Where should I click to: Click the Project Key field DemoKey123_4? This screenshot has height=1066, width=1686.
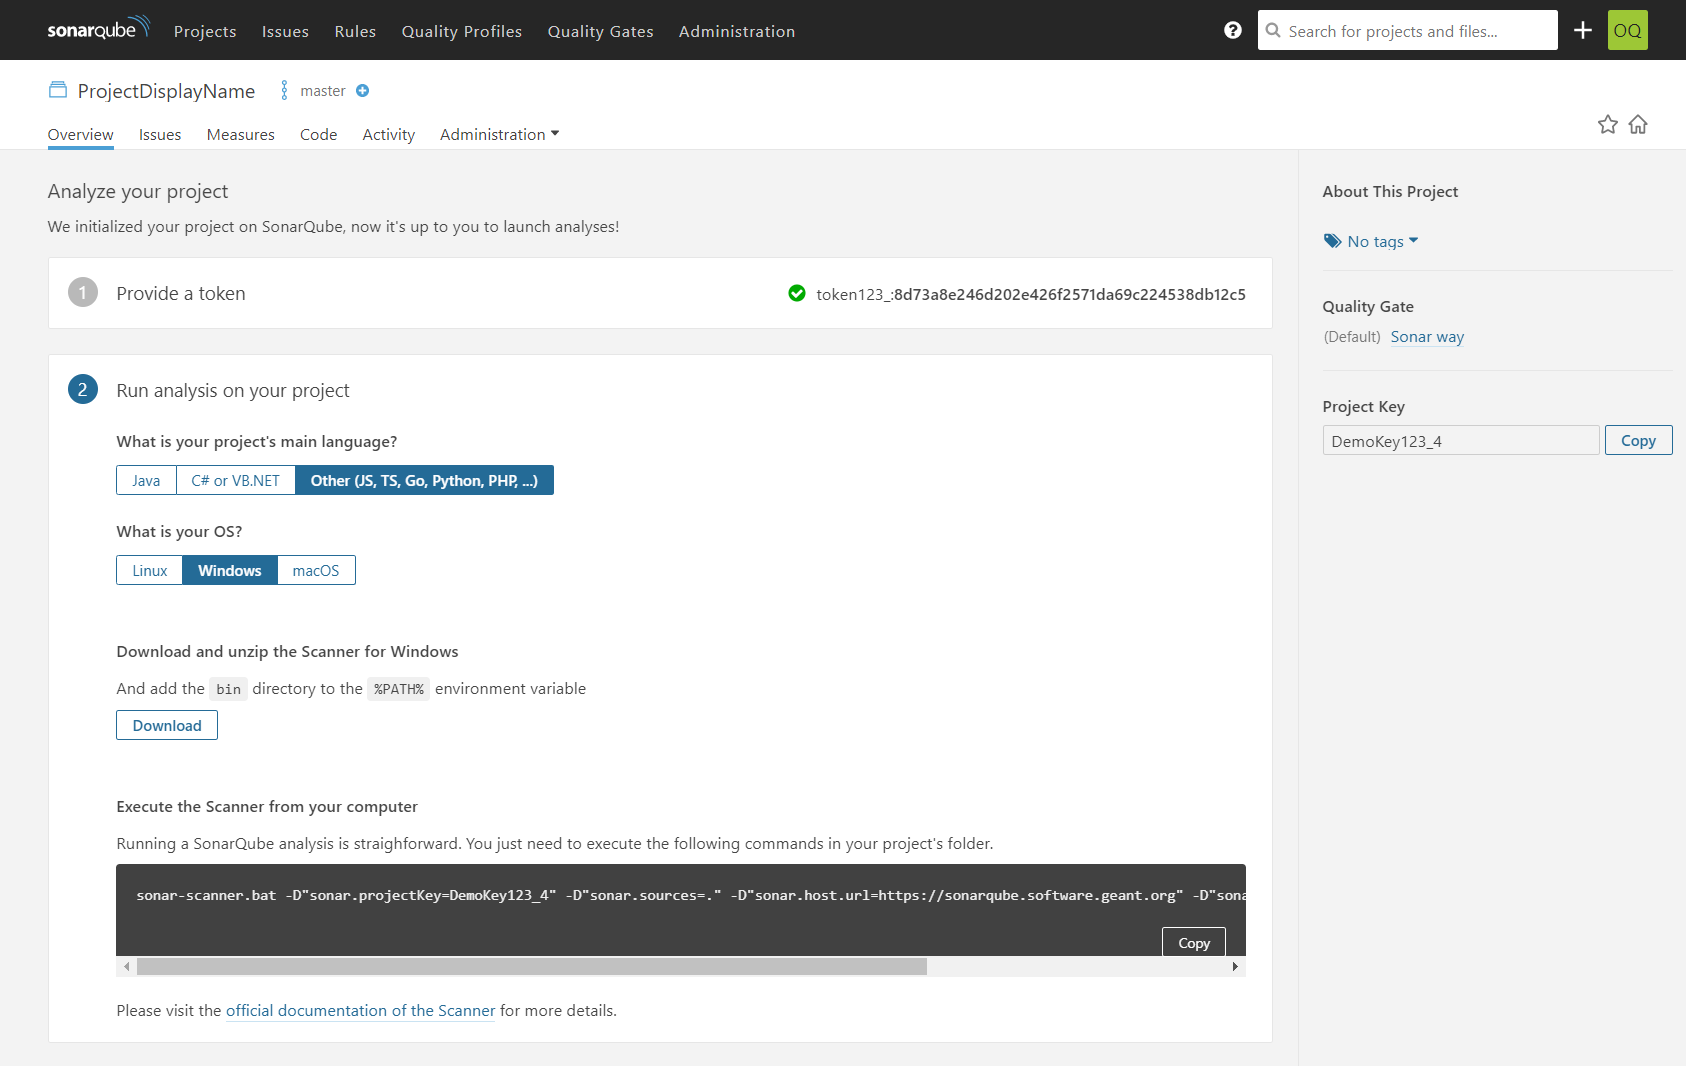(1461, 440)
